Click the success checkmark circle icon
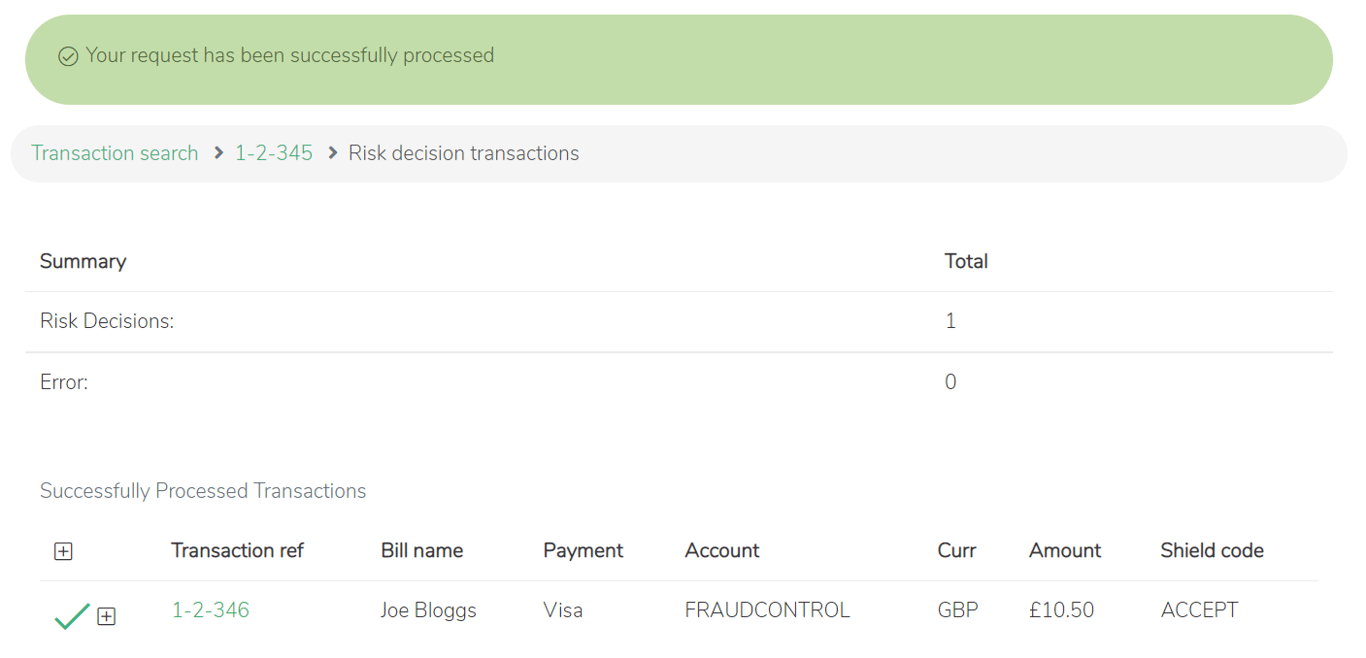Image resolution: width=1366 pixels, height=658 pixels. click(x=68, y=57)
